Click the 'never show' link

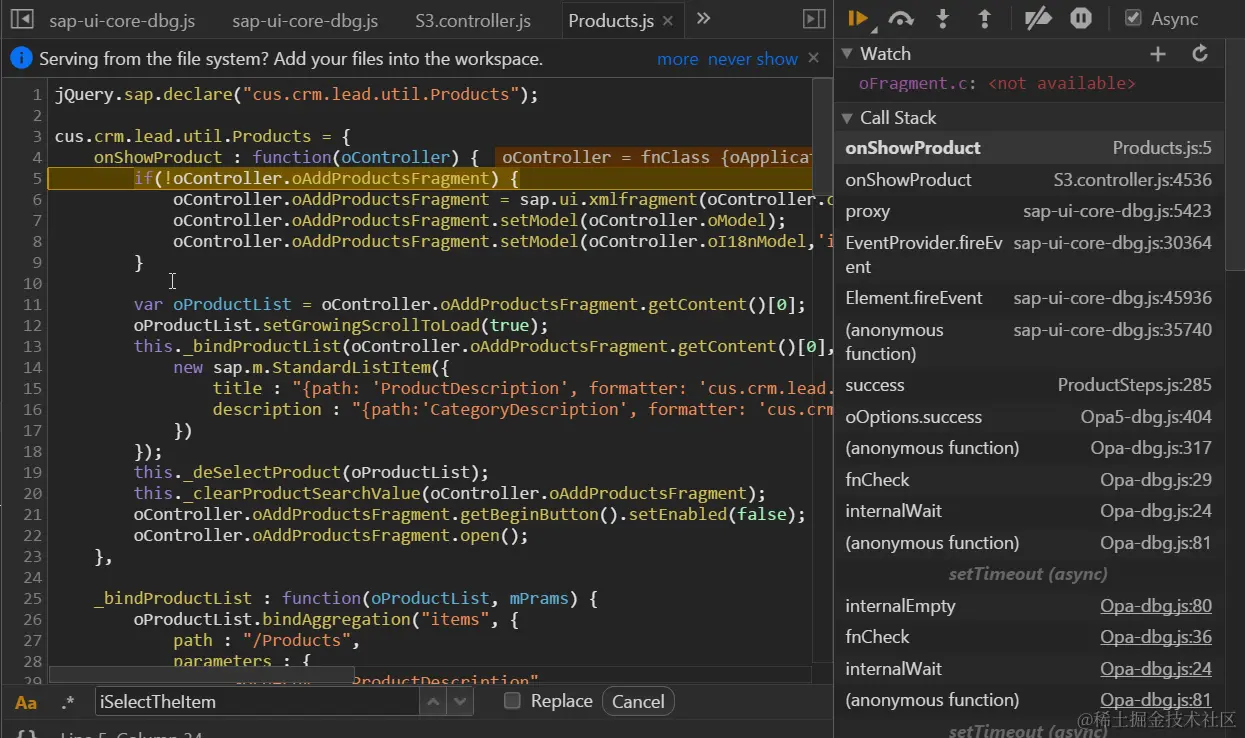(x=753, y=59)
